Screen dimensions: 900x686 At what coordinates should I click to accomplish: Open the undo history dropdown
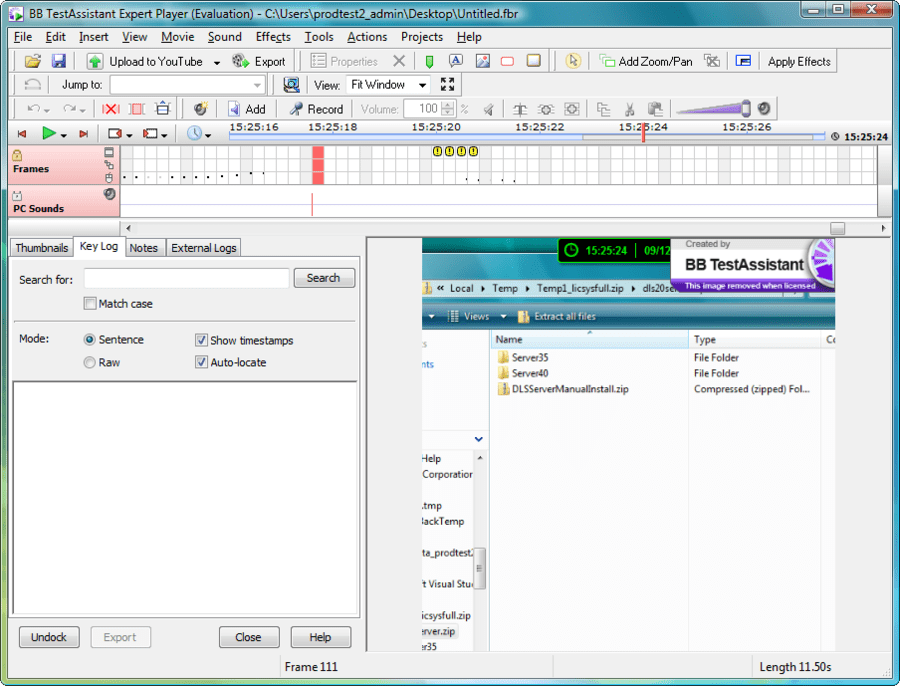point(47,110)
